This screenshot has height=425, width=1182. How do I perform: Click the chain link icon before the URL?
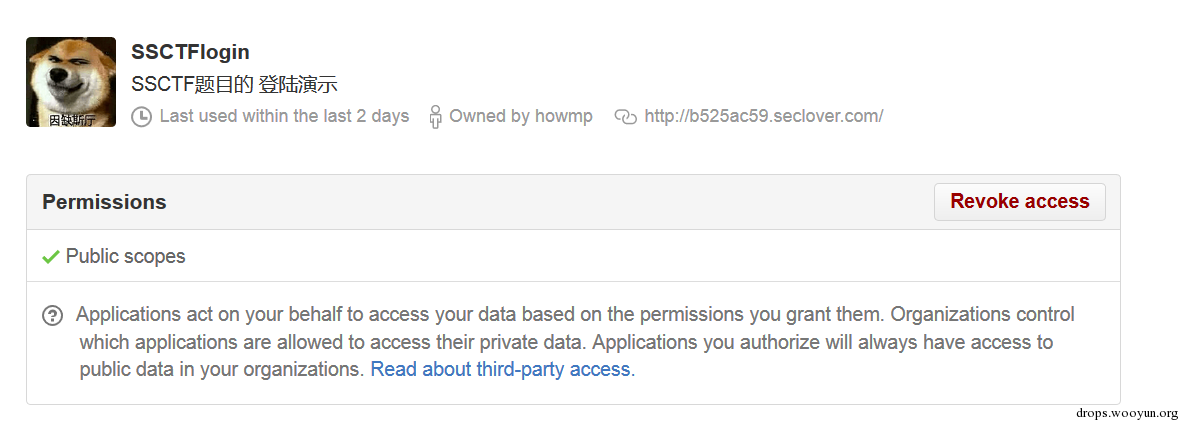626,117
